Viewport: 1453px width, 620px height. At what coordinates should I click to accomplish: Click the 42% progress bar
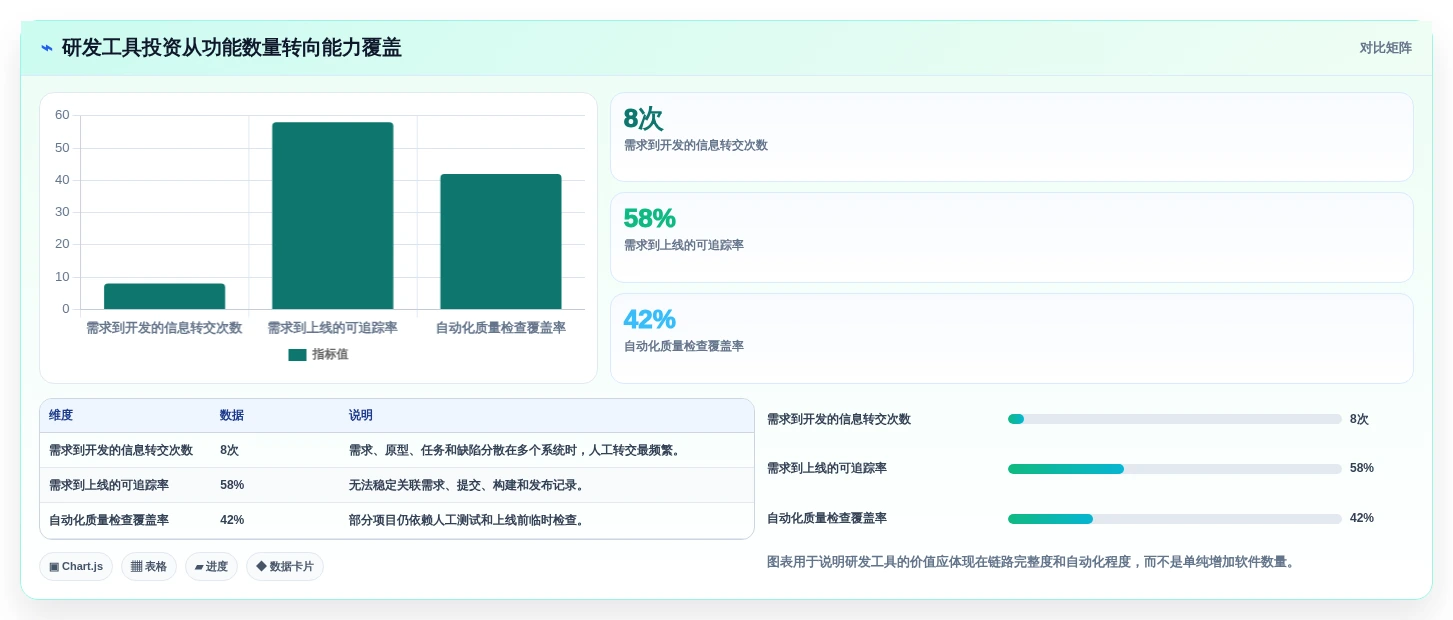pos(1175,519)
